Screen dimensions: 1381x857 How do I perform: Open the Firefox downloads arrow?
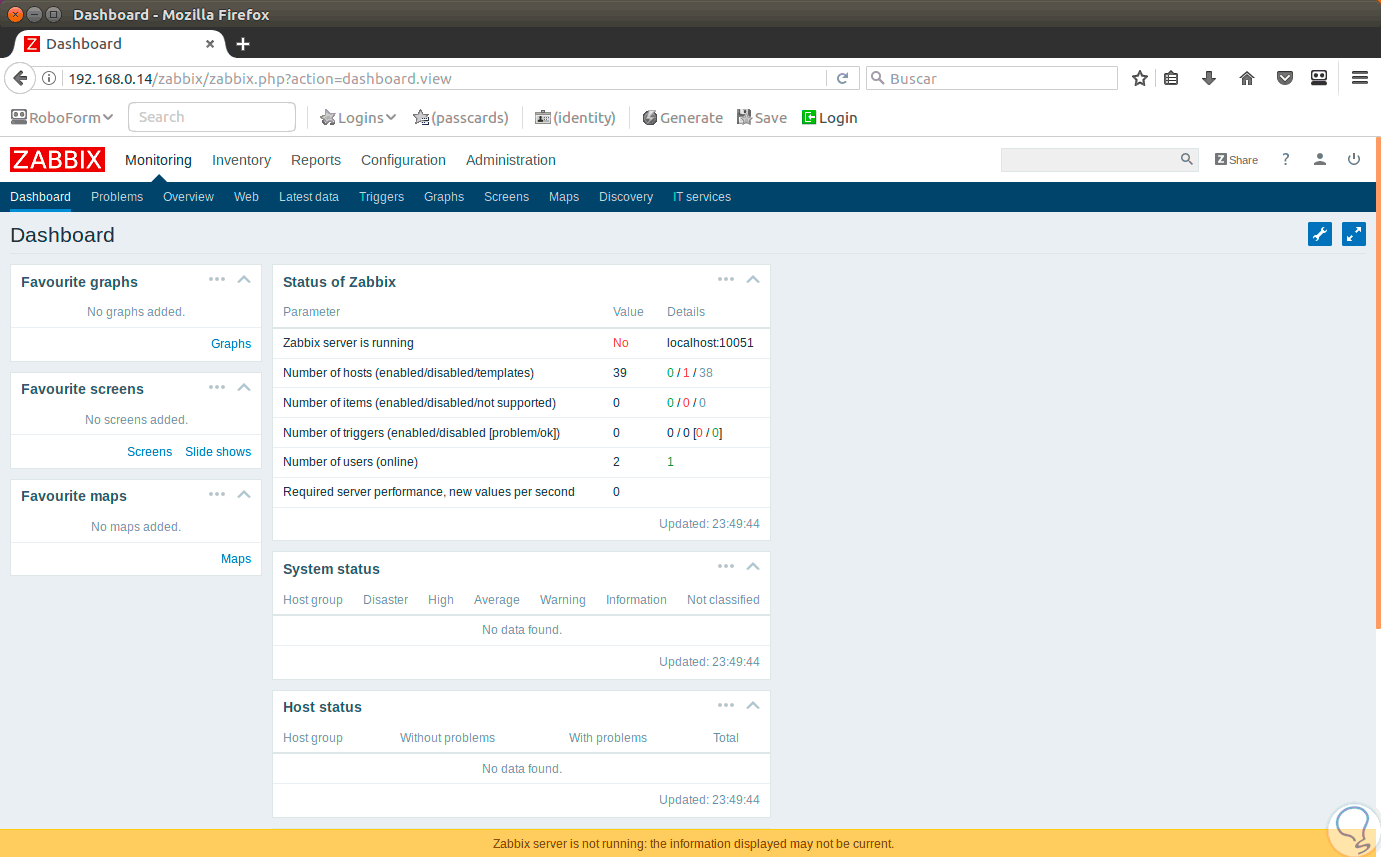click(1209, 78)
